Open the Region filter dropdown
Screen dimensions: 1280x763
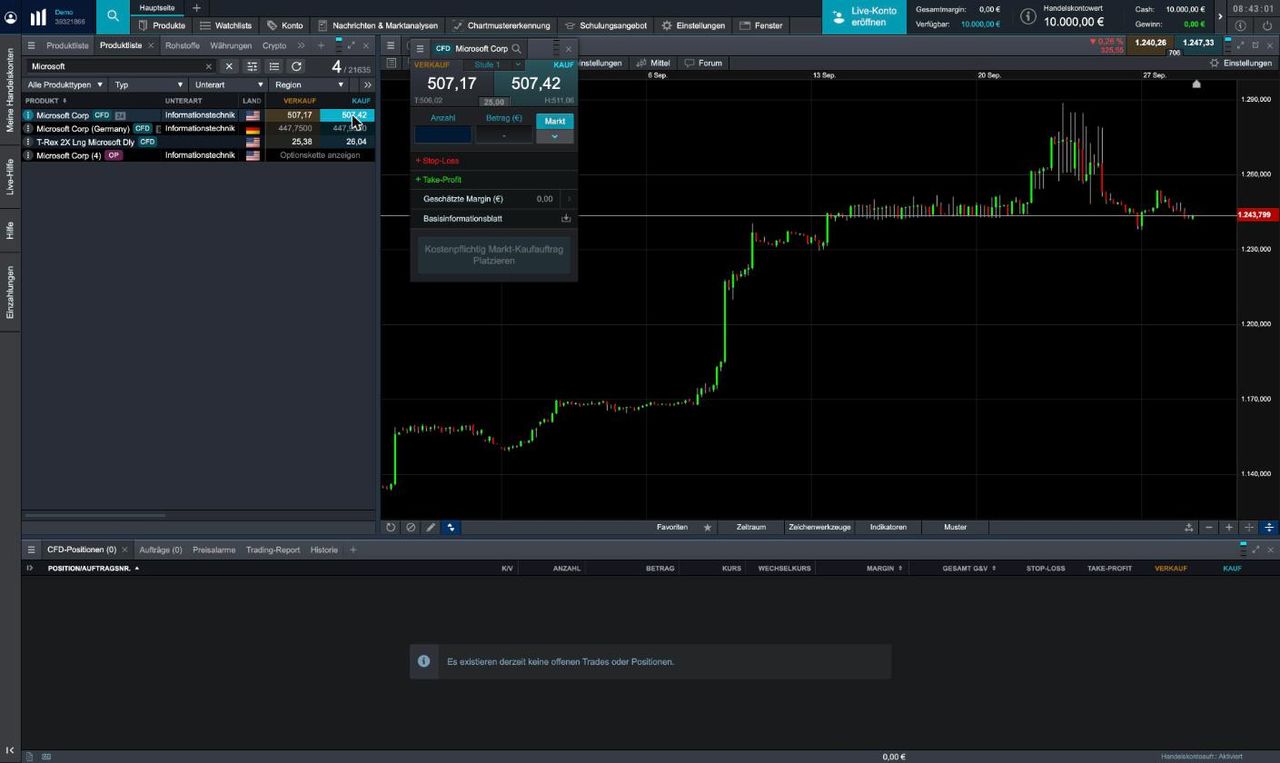tap(309, 85)
